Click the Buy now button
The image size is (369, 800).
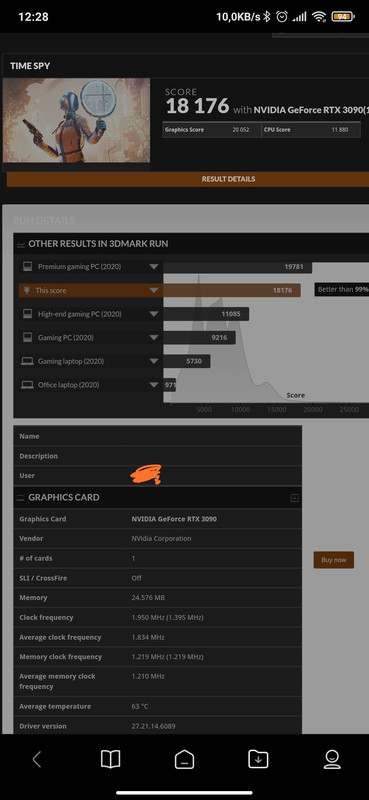click(333, 560)
